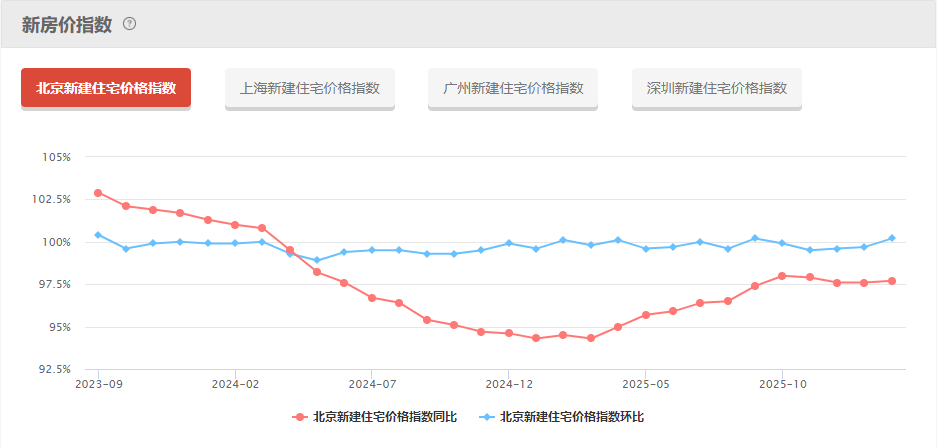The image size is (937, 448).
Task: Click blue data point at 2024-07
Action: click(x=372, y=250)
